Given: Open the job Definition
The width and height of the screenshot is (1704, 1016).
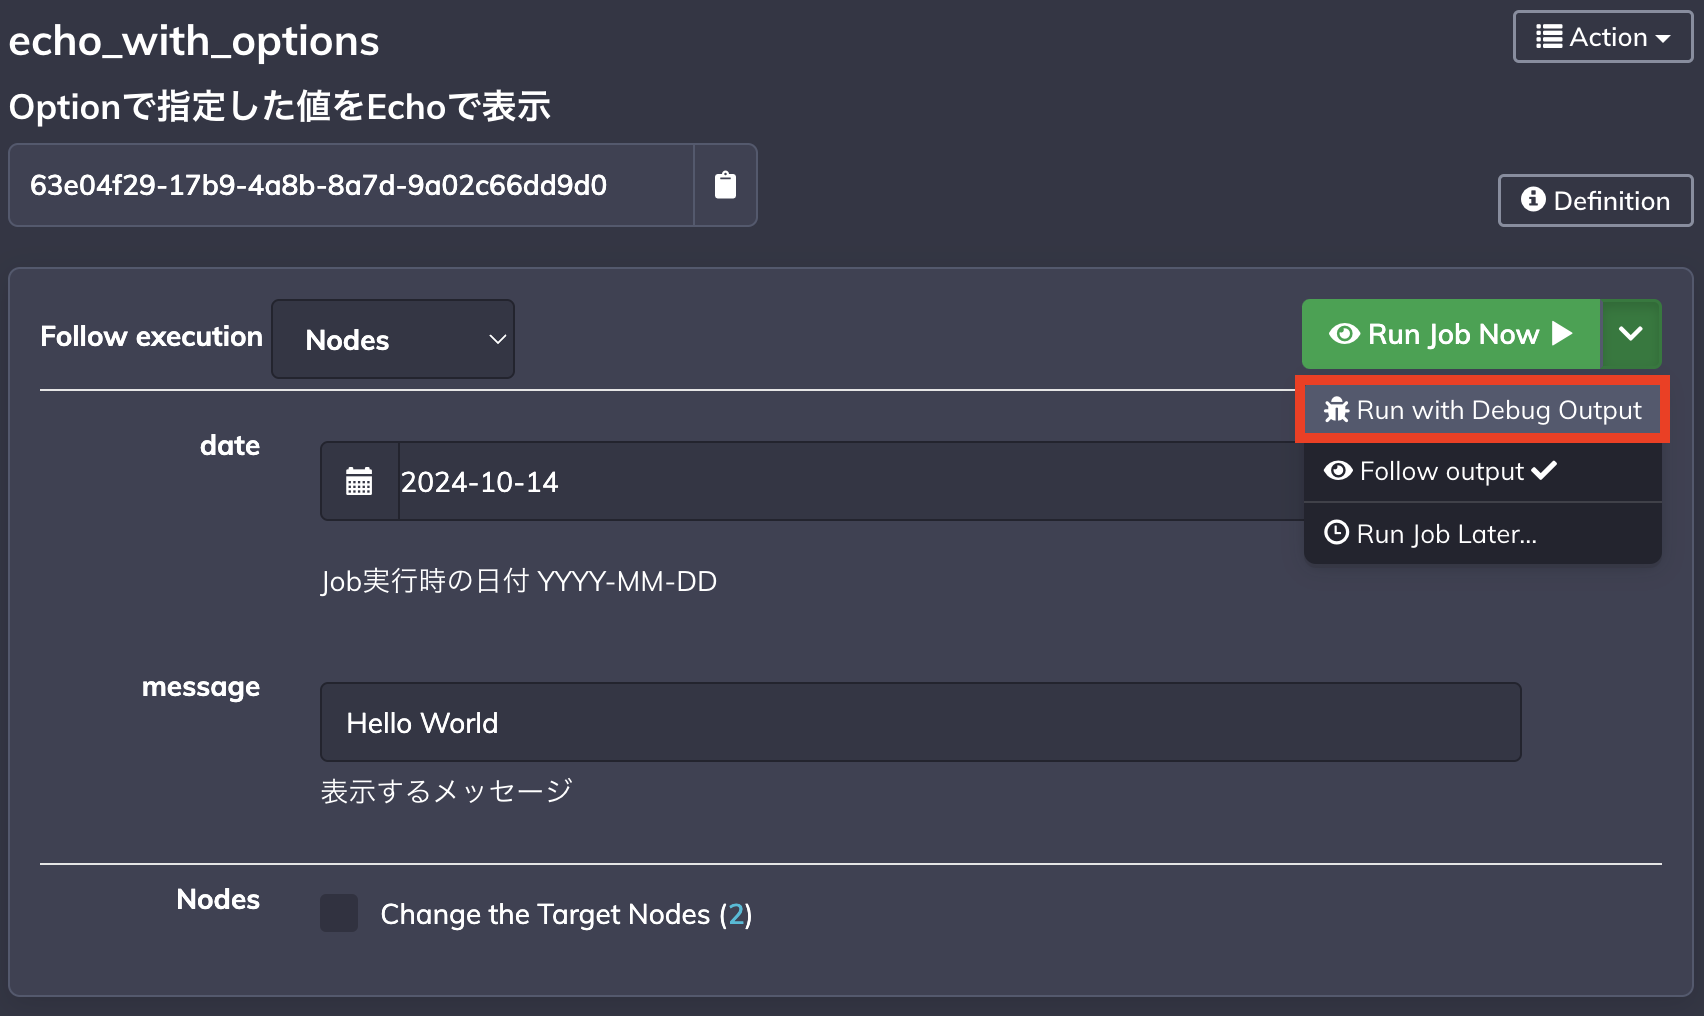Looking at the screenshot, I should tap(1595, 200).
